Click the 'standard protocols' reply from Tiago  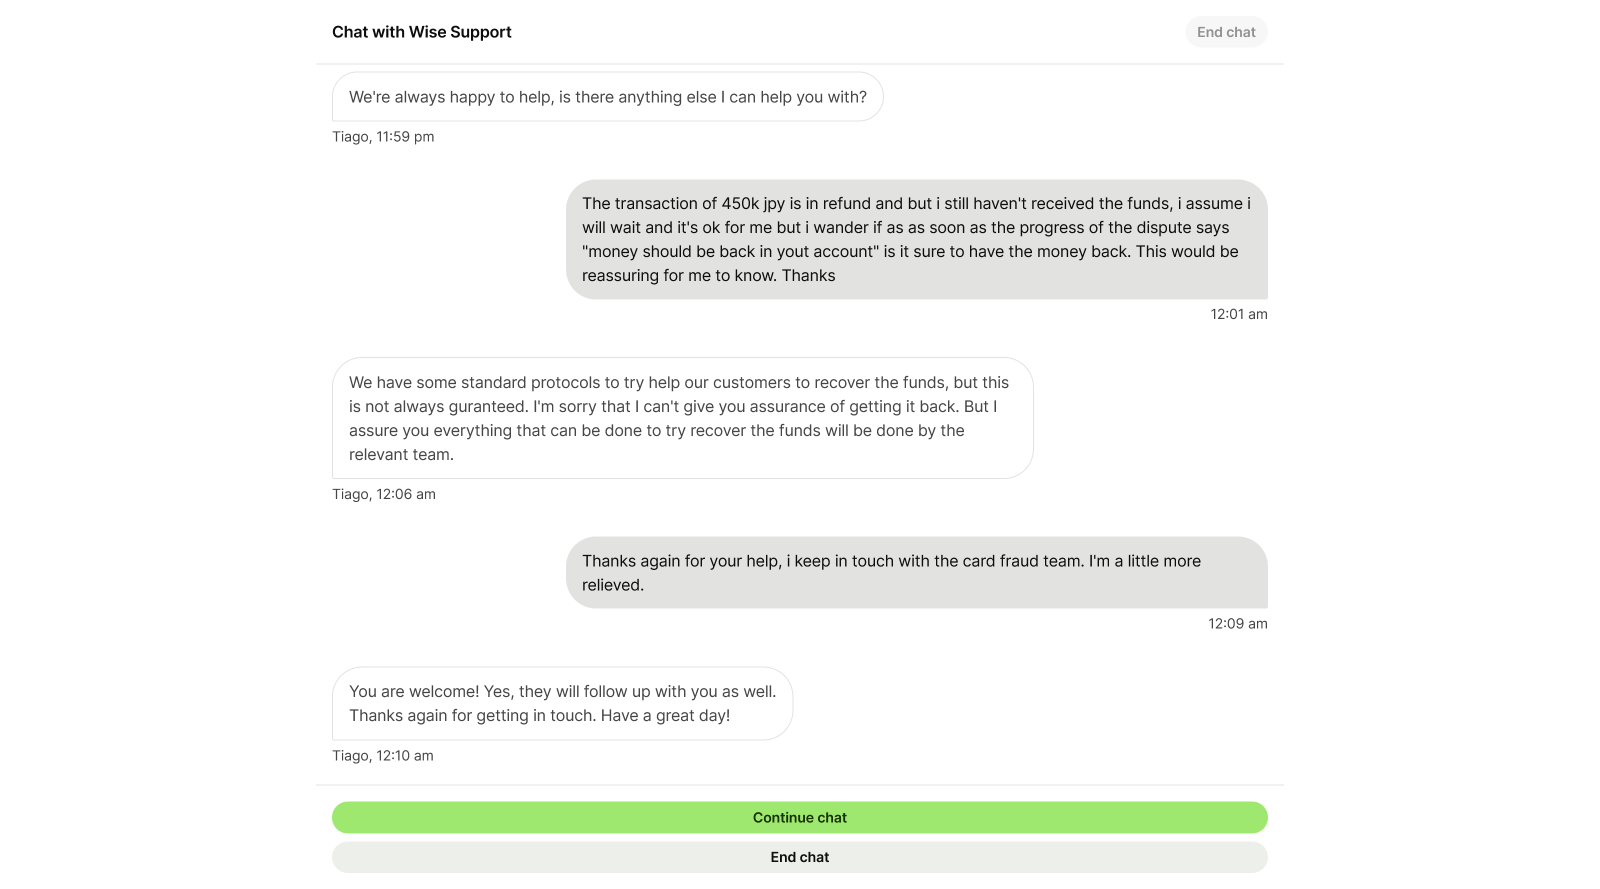pyautogui.click(x=683, y=418)
